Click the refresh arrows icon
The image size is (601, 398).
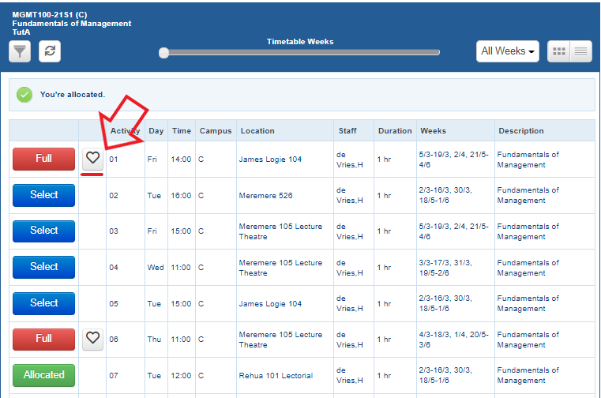(x=50, y=51)
